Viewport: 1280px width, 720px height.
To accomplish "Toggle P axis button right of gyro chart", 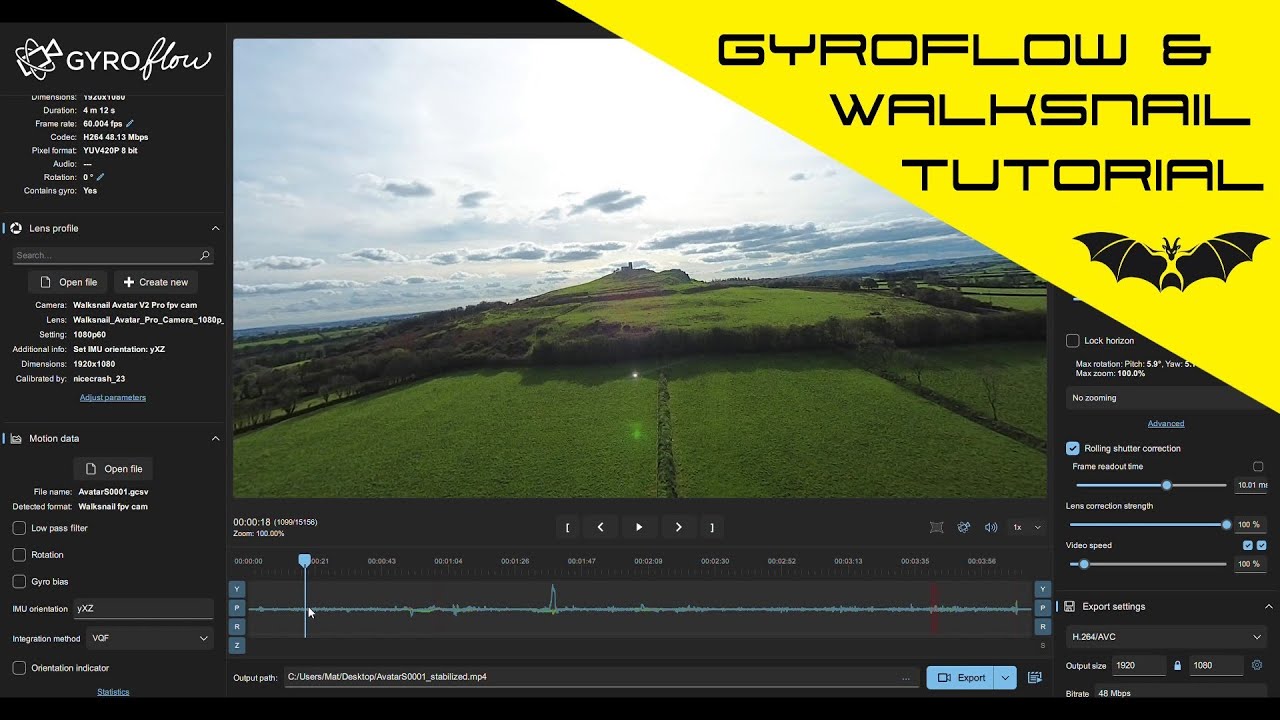I will [x=1043, y=608].
